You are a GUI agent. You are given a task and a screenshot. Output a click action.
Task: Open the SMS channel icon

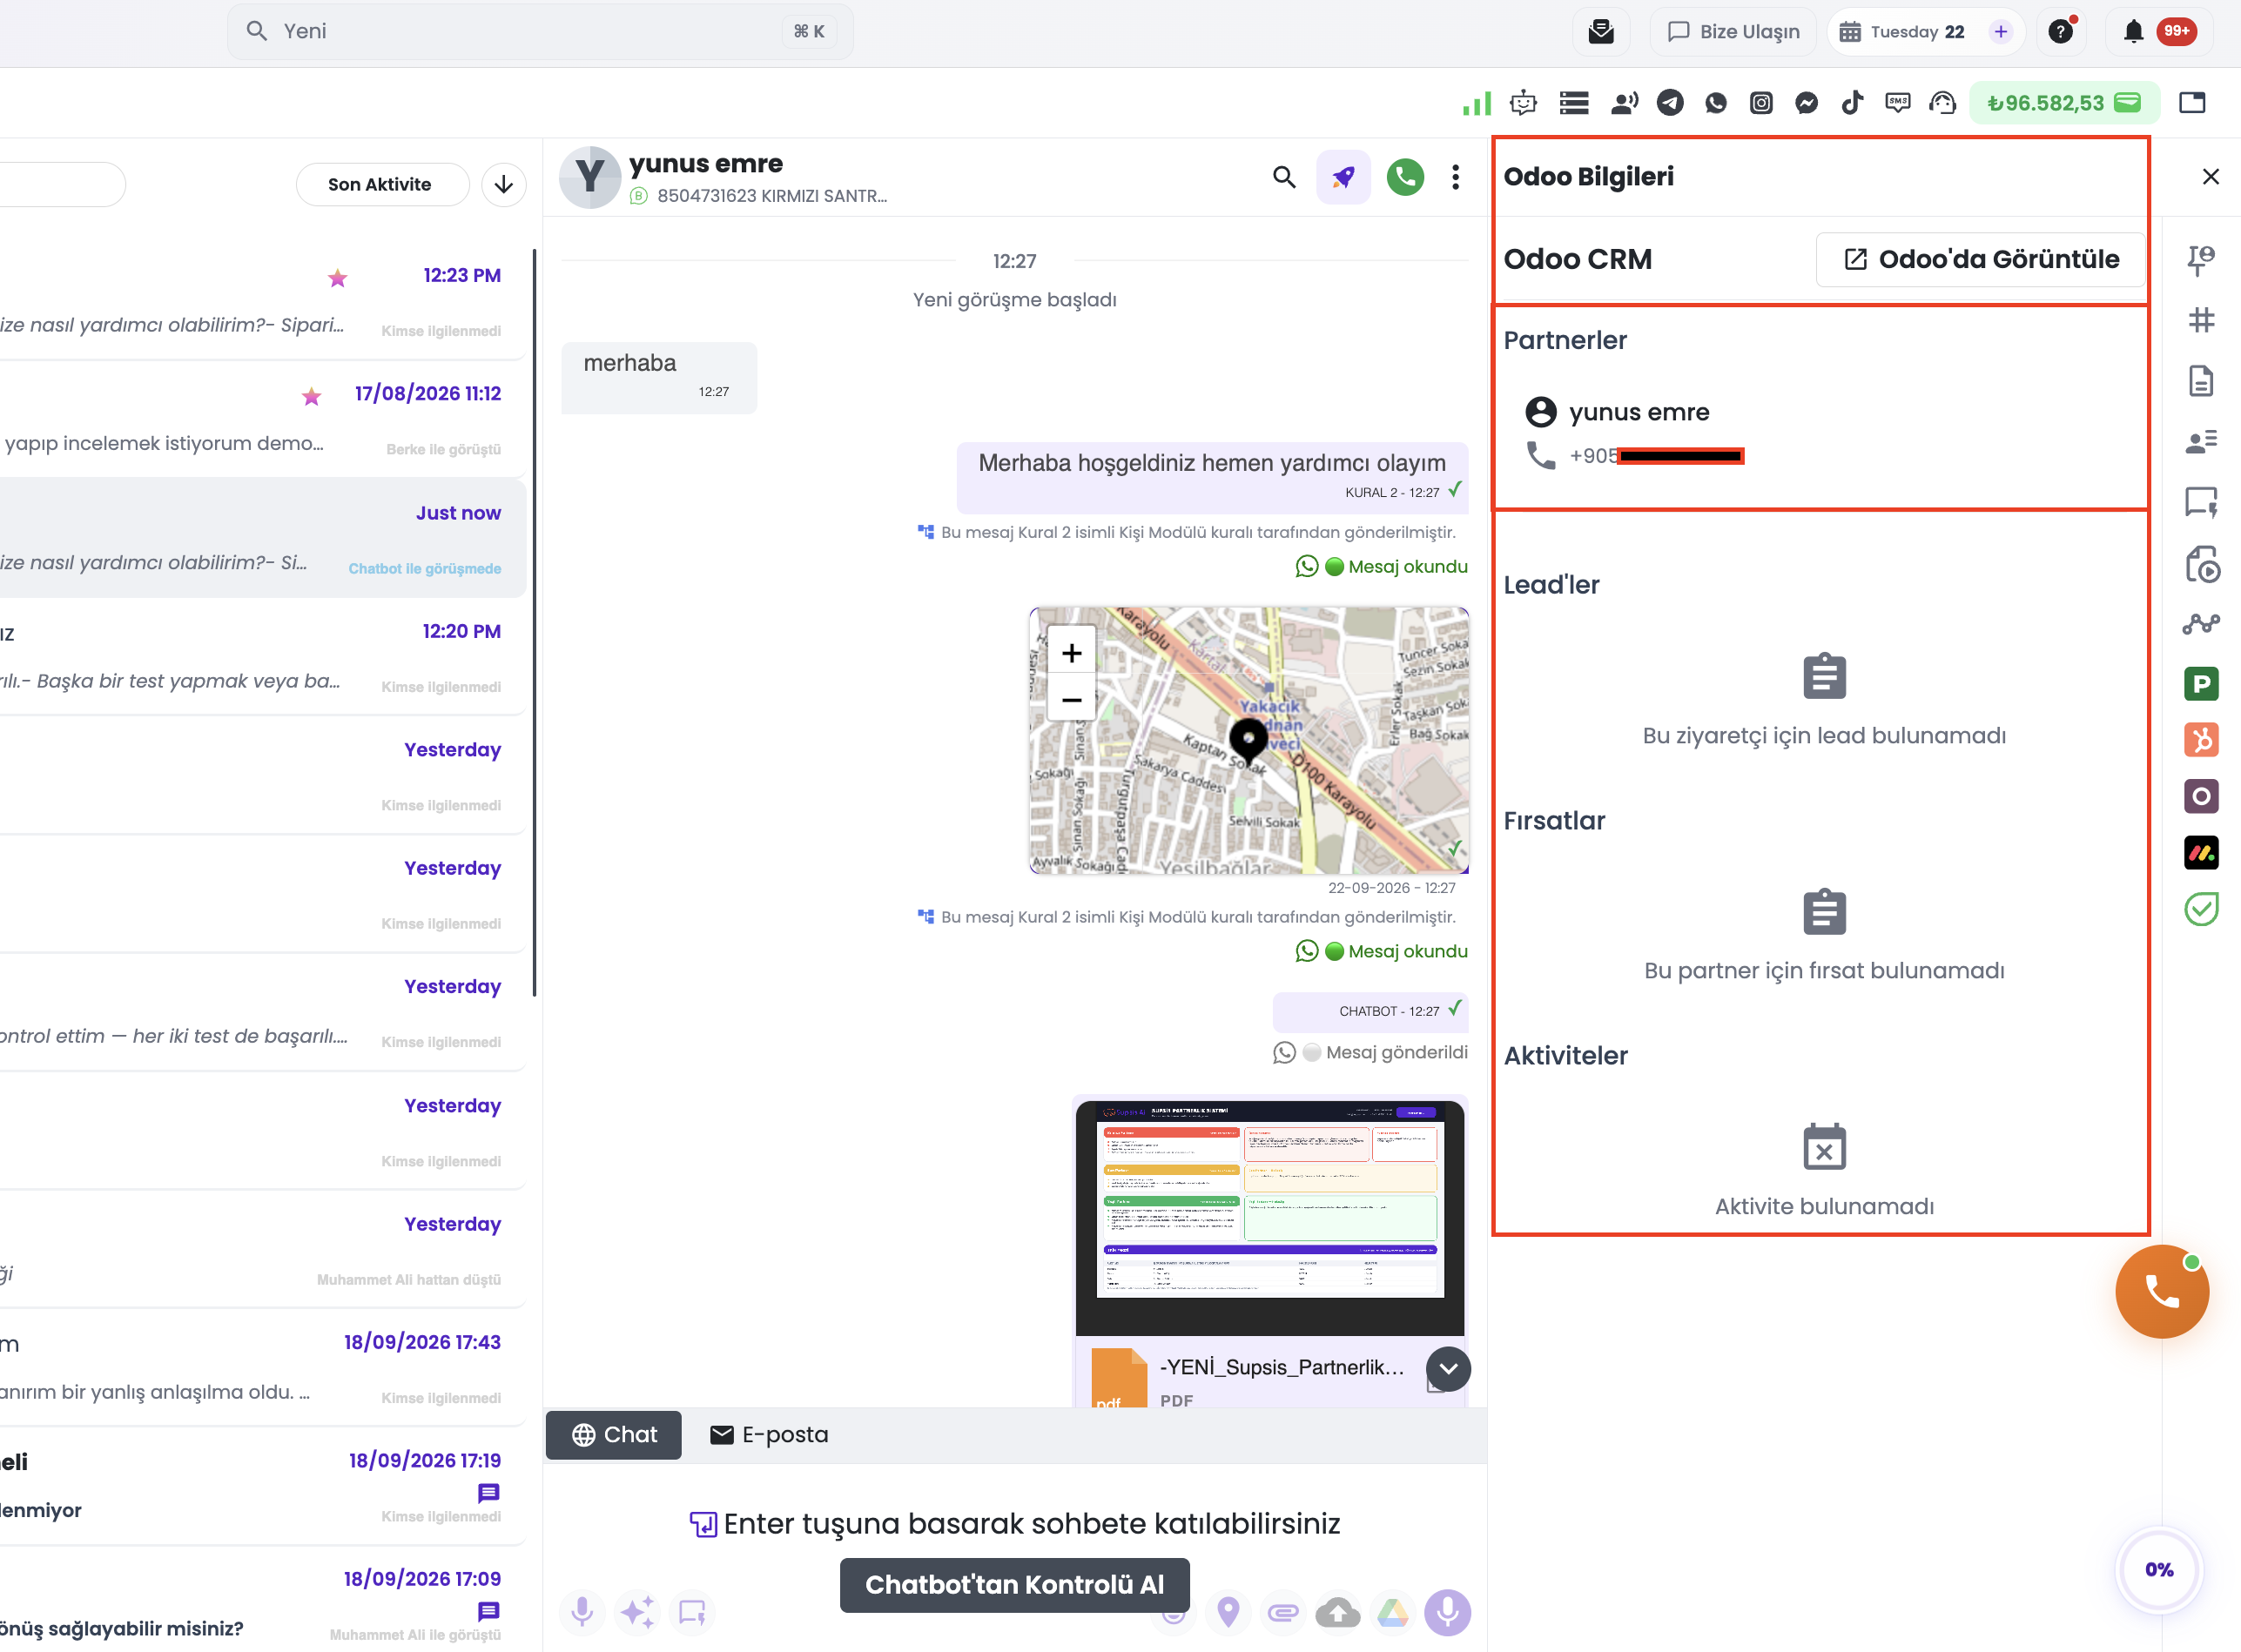pos(1897,103)
